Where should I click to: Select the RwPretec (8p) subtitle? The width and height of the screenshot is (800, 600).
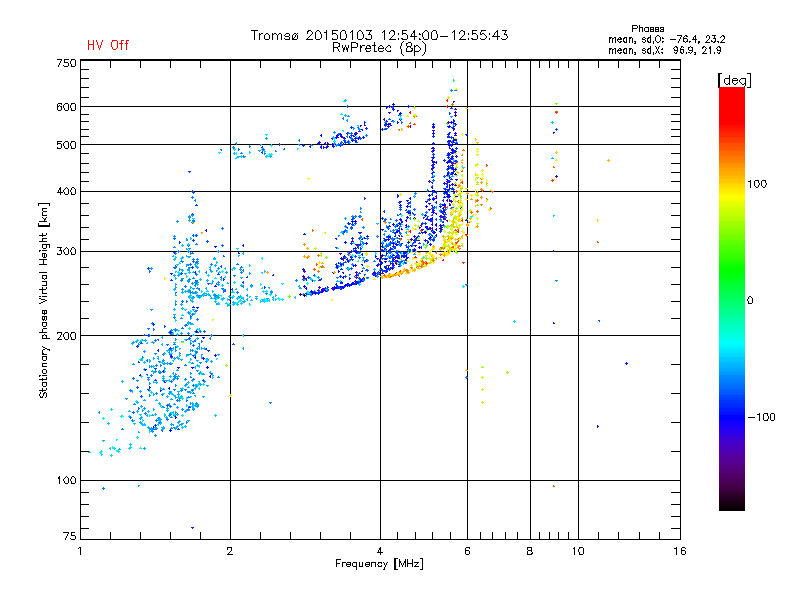(379, 47)
